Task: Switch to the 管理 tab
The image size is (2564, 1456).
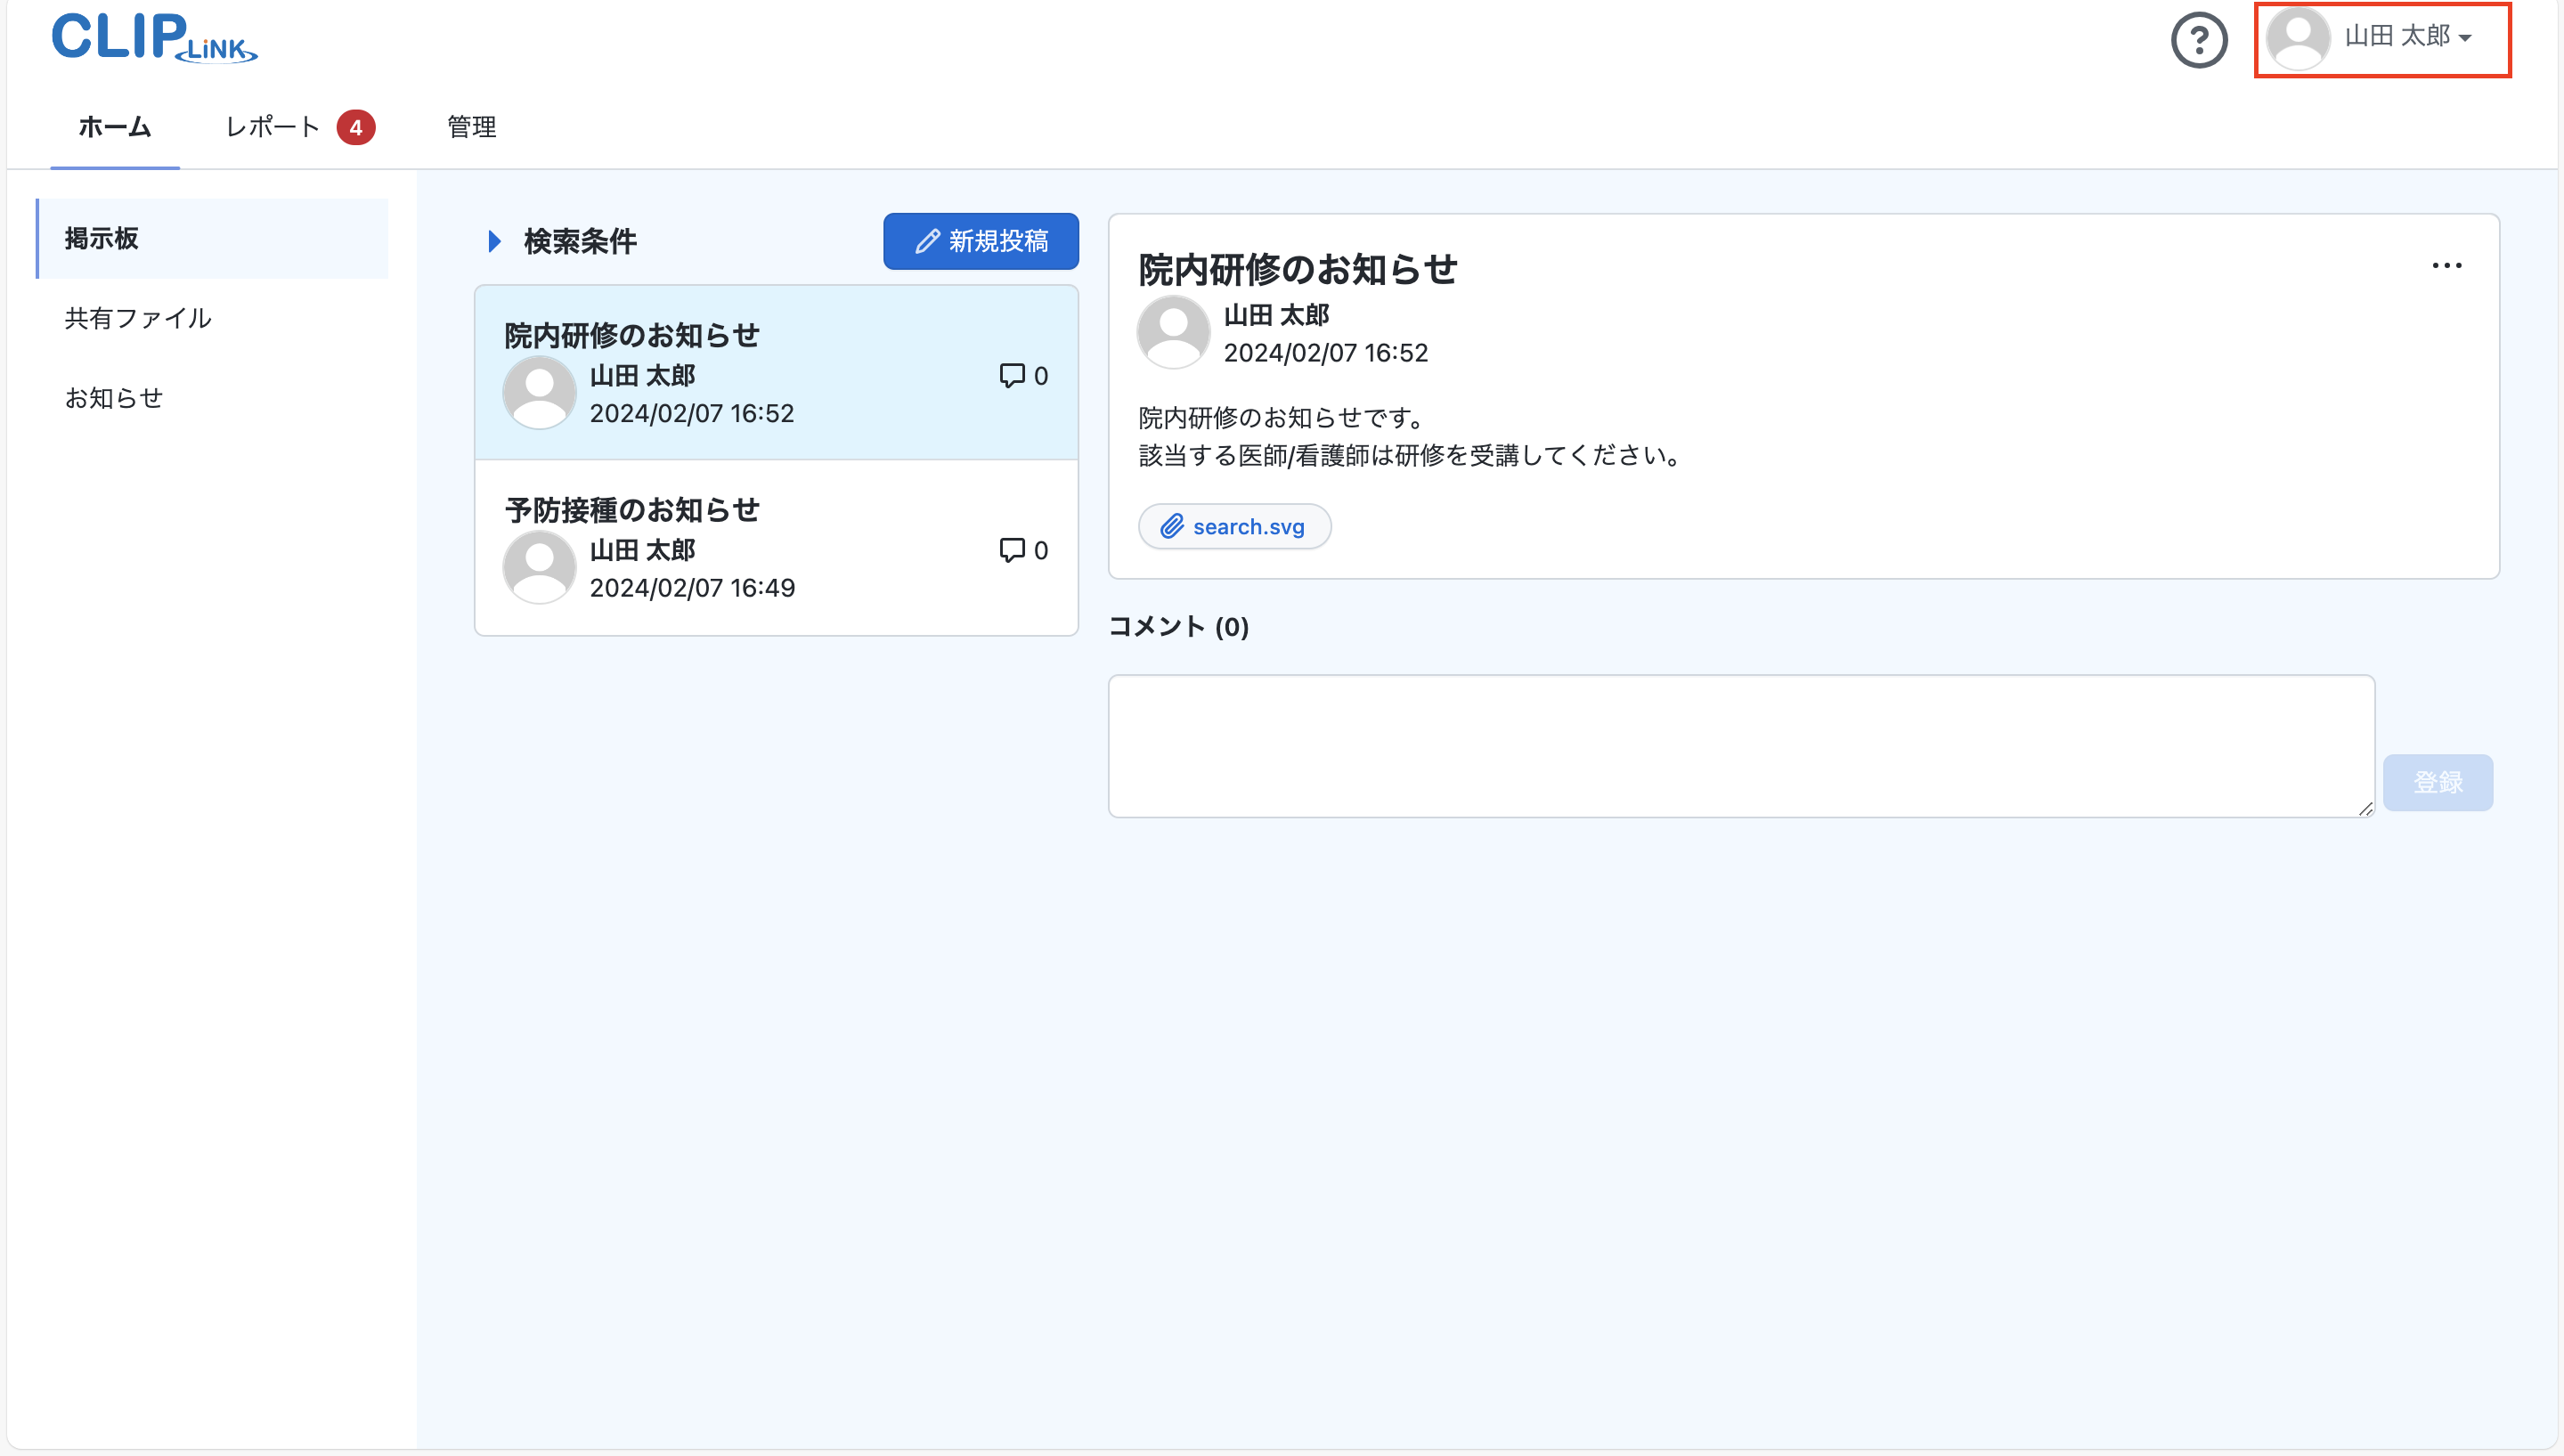Action: pos(470,127)
